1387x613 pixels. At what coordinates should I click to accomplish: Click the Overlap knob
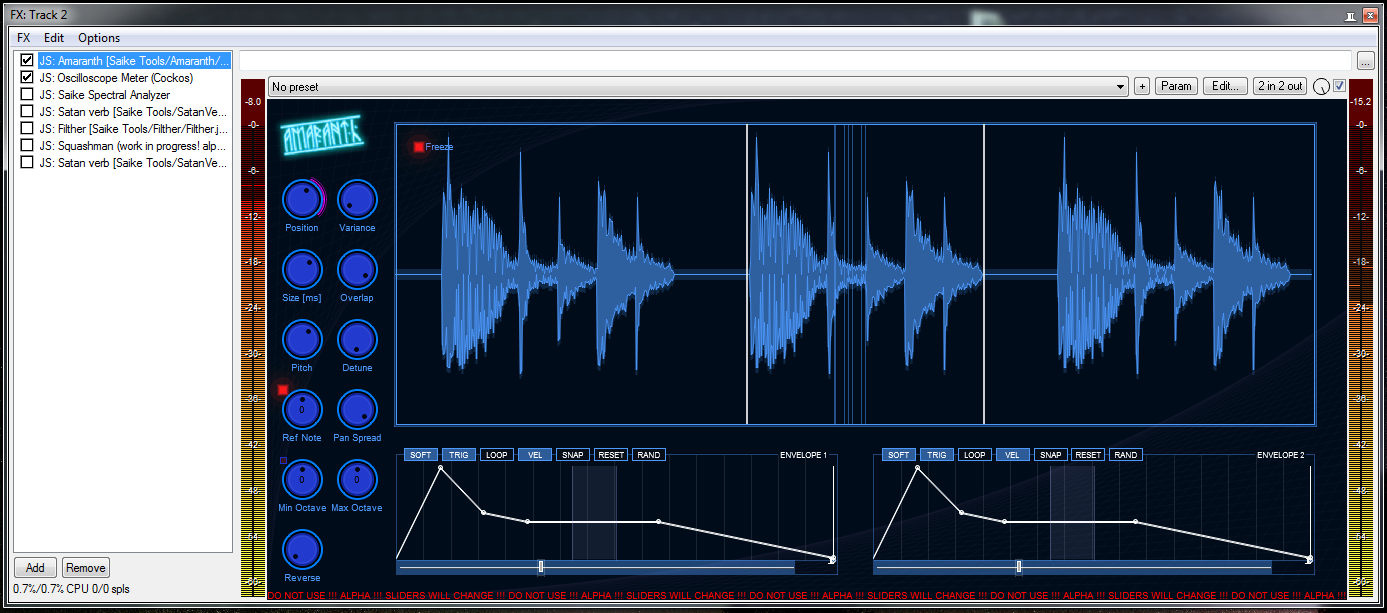[357, 270]
